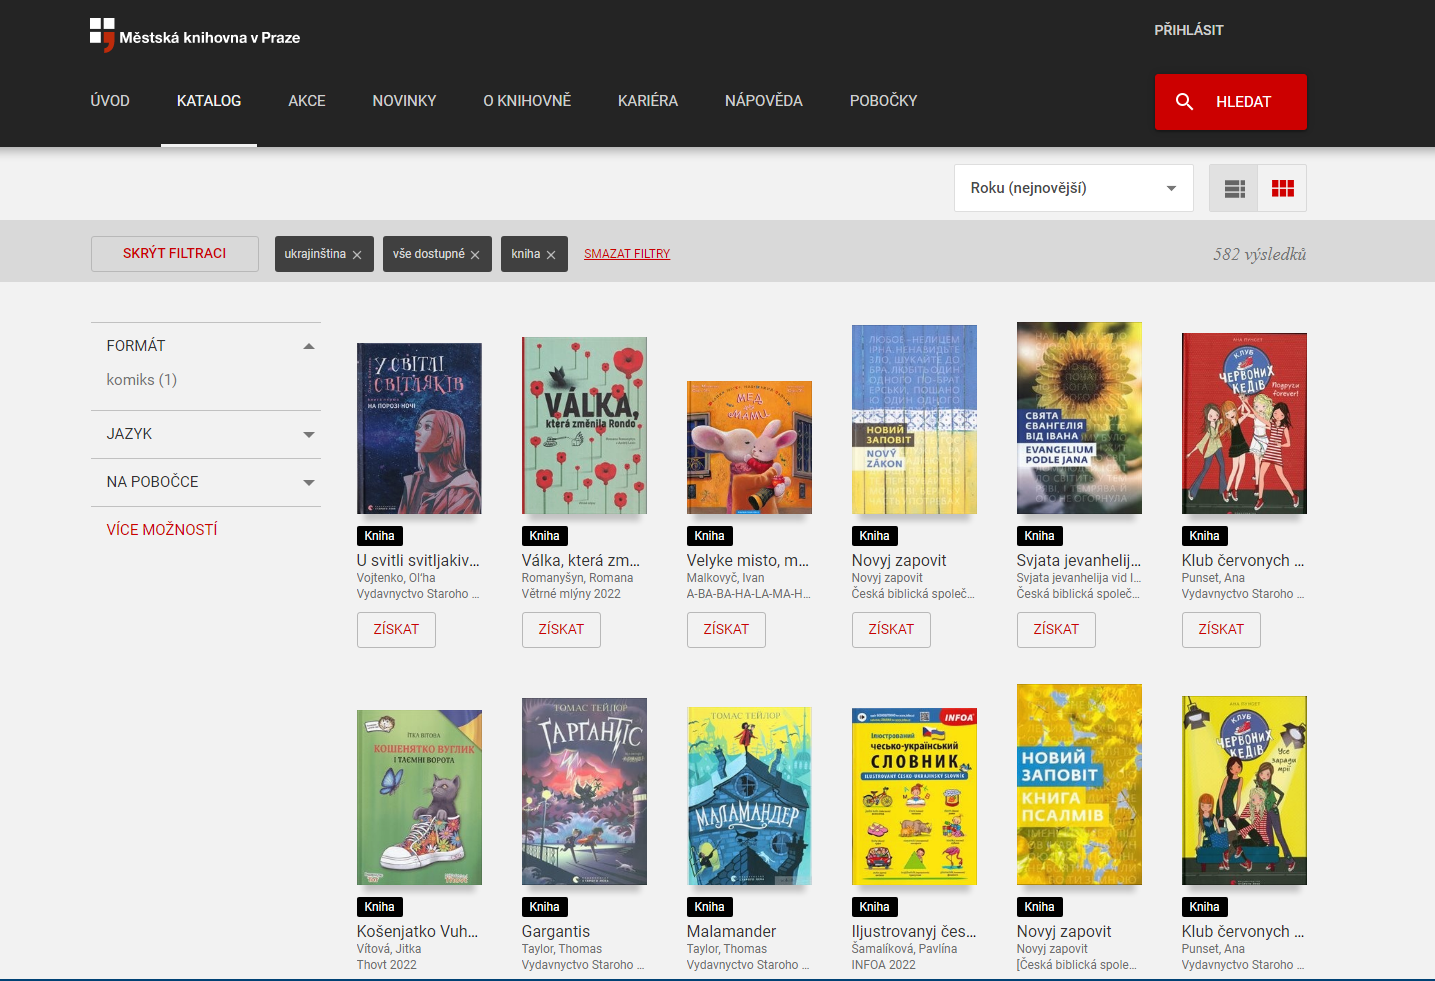Click VÍCE MOŽNOSTÍ link
The height and width of the screenshot is (981, 1435).
162,530
